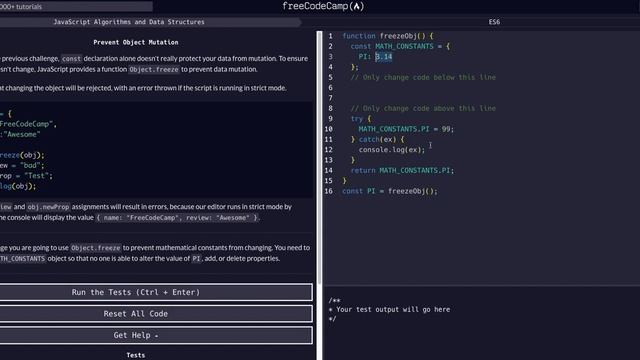Screen dimensions: 640x360
Task: Open JavaScript Algorithms and Data Structures breadcrumb
Action: 129,22
